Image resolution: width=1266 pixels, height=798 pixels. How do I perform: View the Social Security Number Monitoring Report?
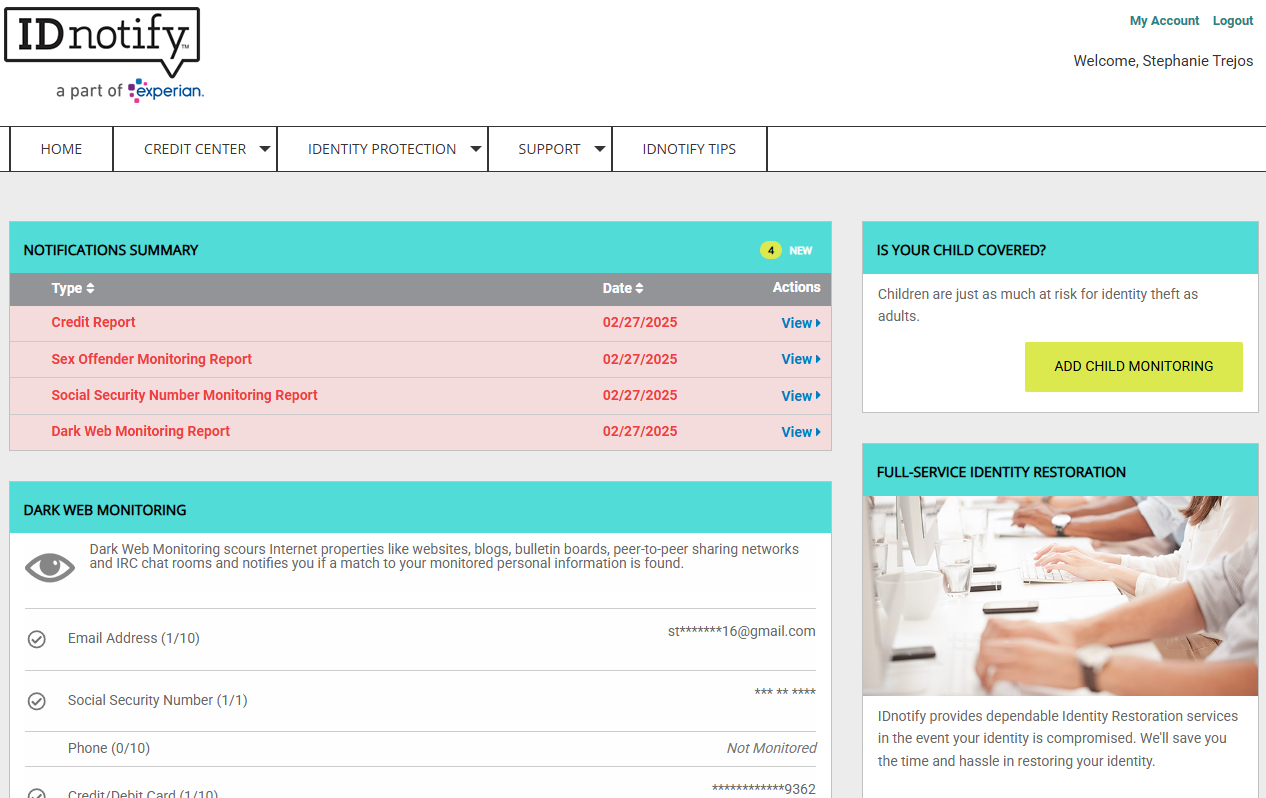801,396
